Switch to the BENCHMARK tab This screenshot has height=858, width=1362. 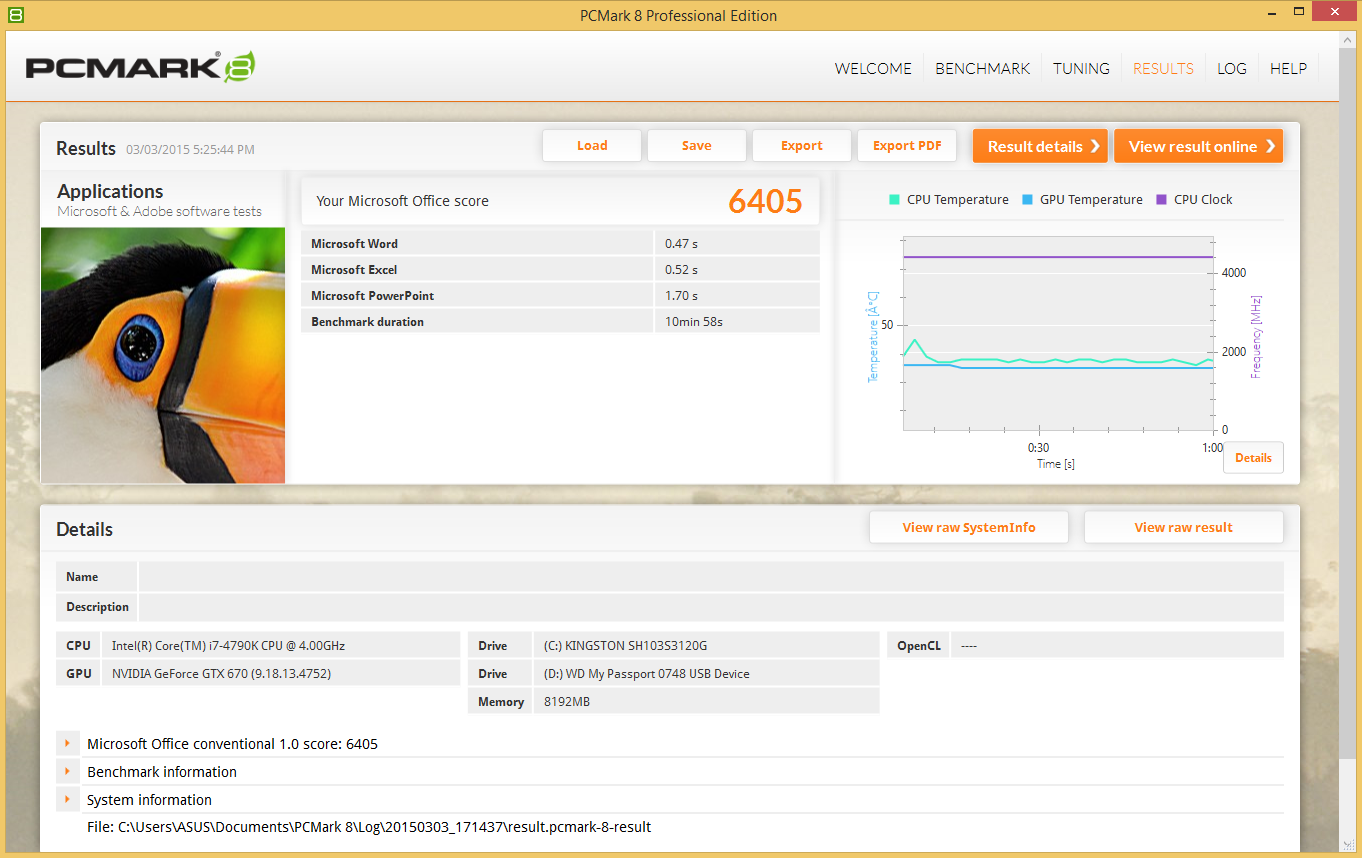click(982, 69)
